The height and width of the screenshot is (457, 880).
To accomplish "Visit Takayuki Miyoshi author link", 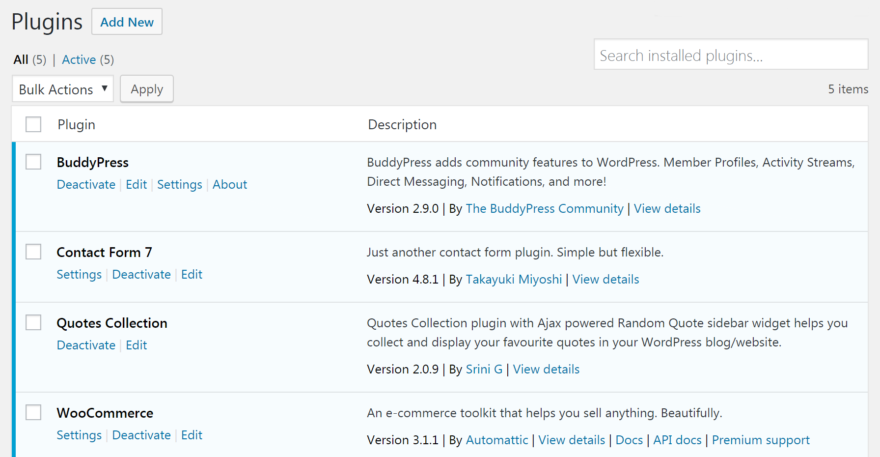I will click(512, 280).
